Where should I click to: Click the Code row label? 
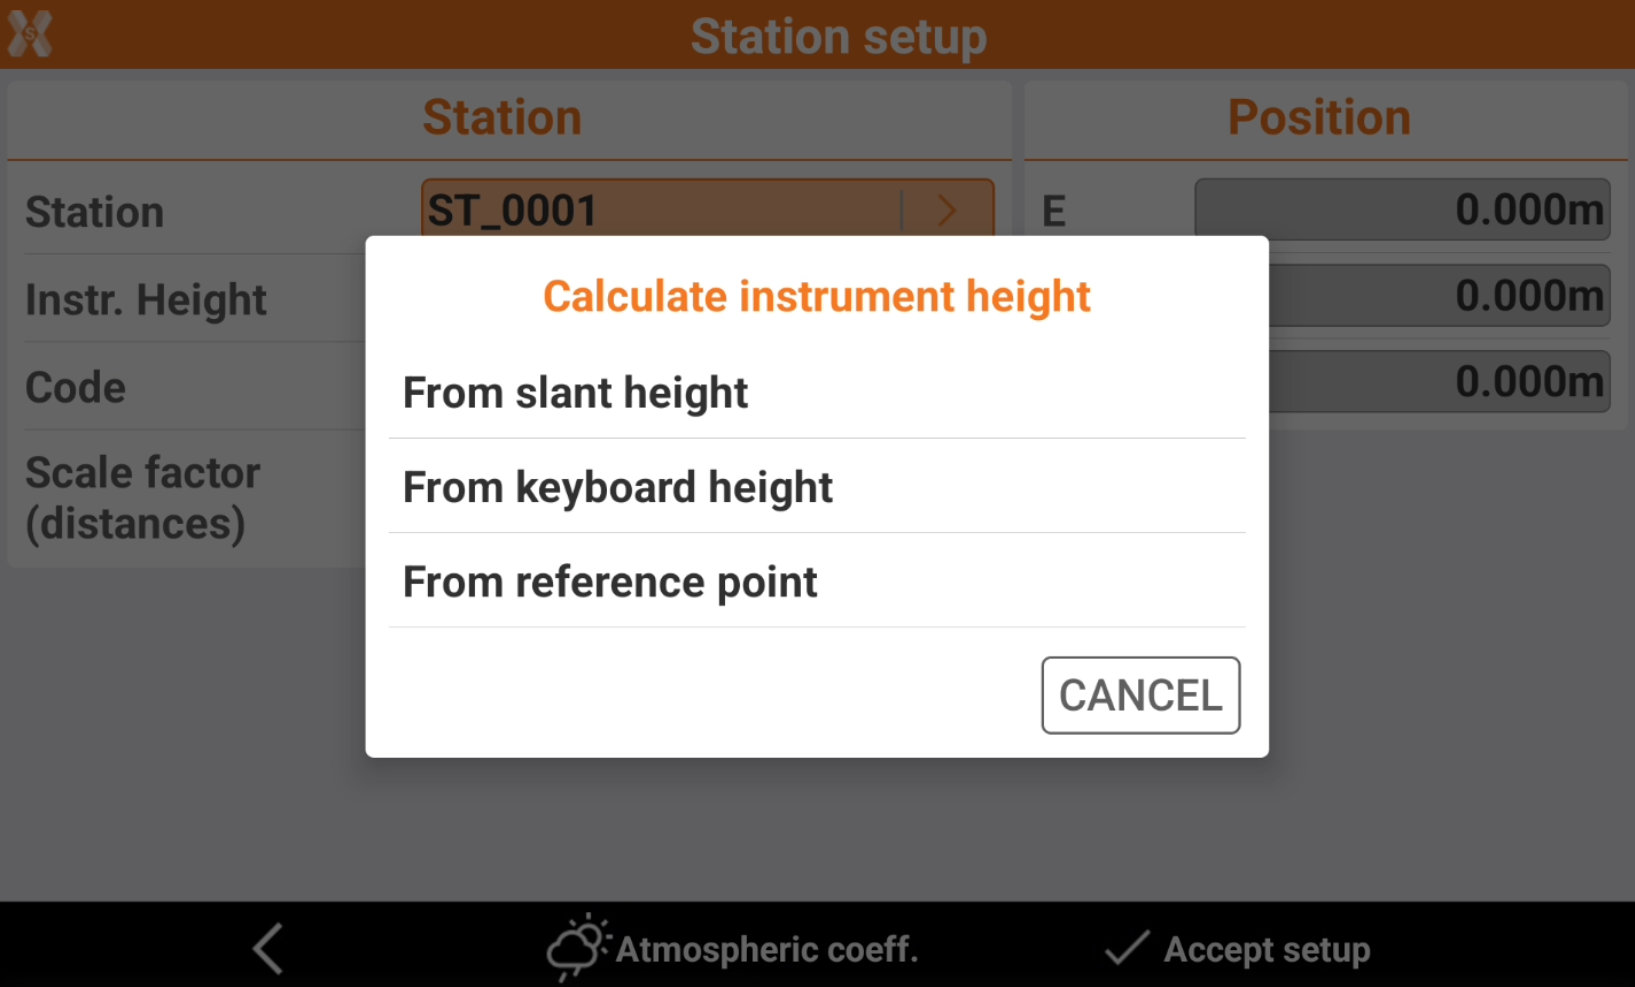[76, 388]
